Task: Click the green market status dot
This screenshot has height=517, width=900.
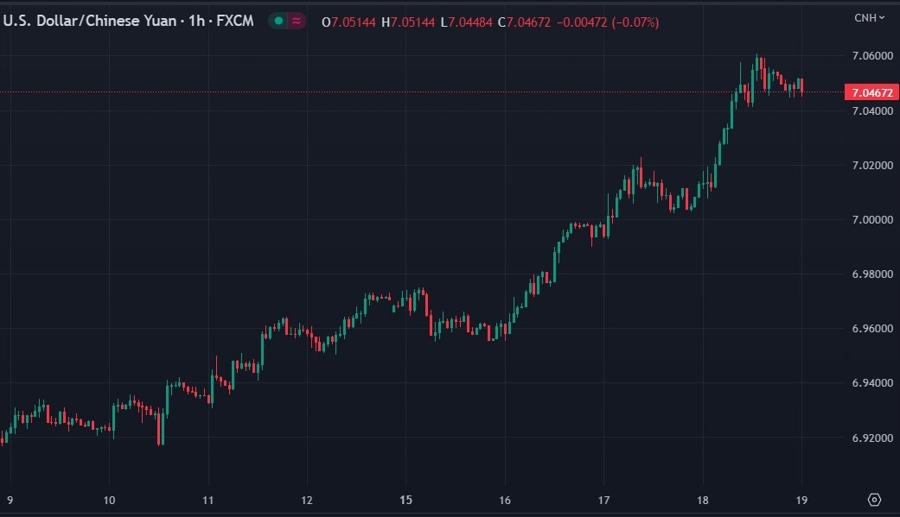Action: [x=278, y=21]
